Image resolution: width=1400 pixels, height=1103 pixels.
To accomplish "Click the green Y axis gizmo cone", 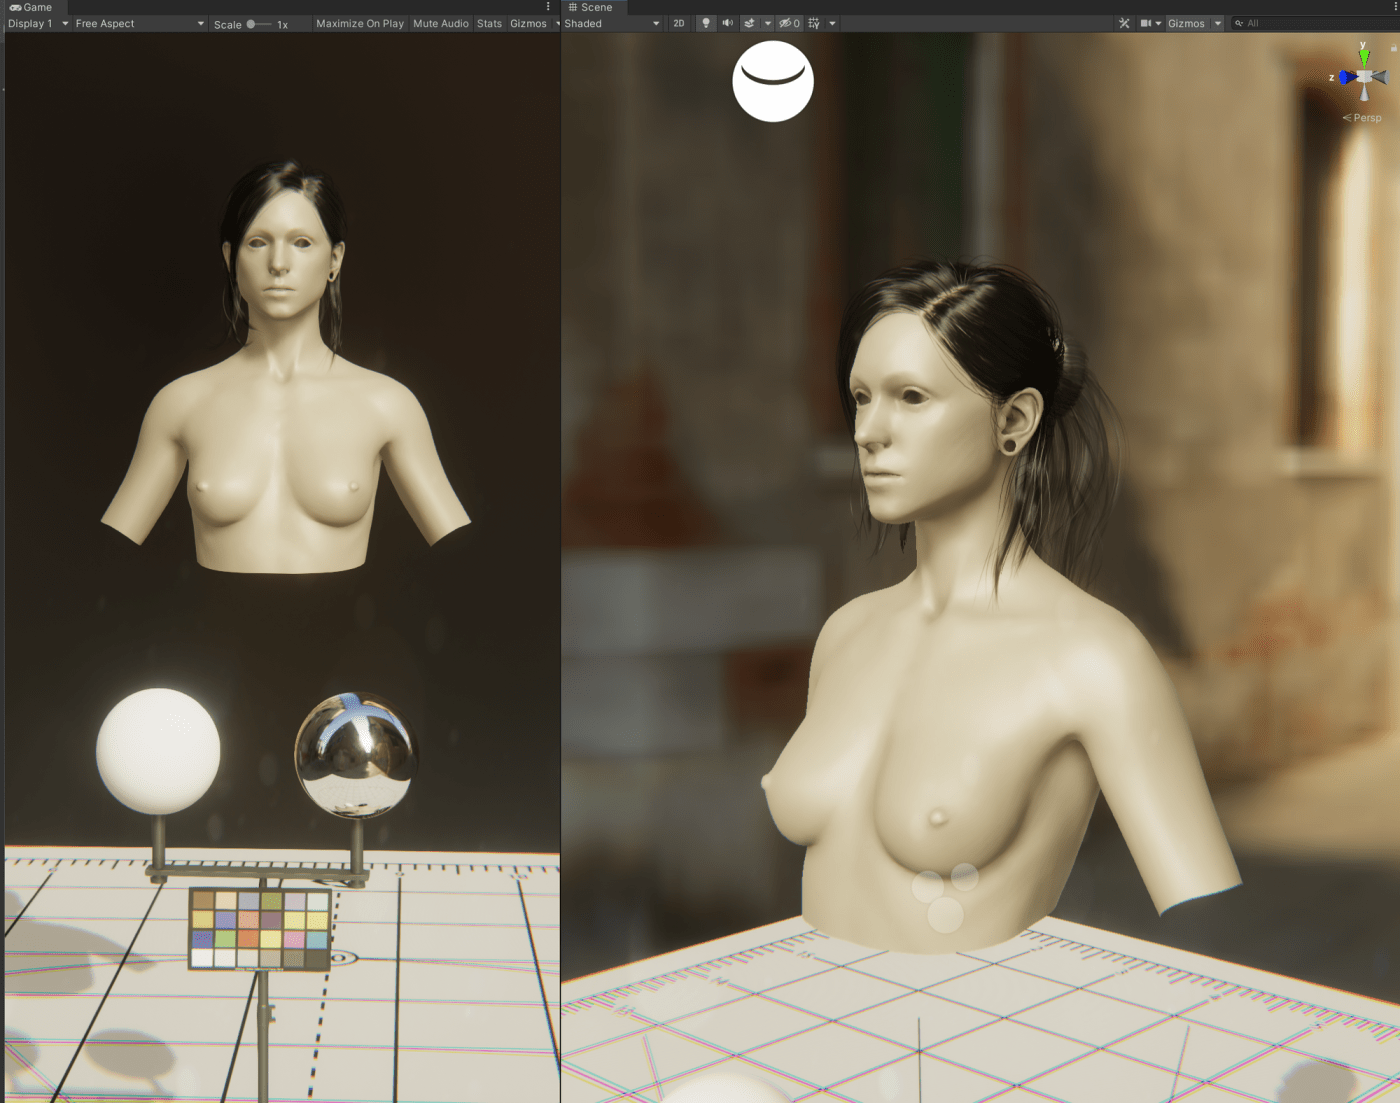I will [1364, 57].
